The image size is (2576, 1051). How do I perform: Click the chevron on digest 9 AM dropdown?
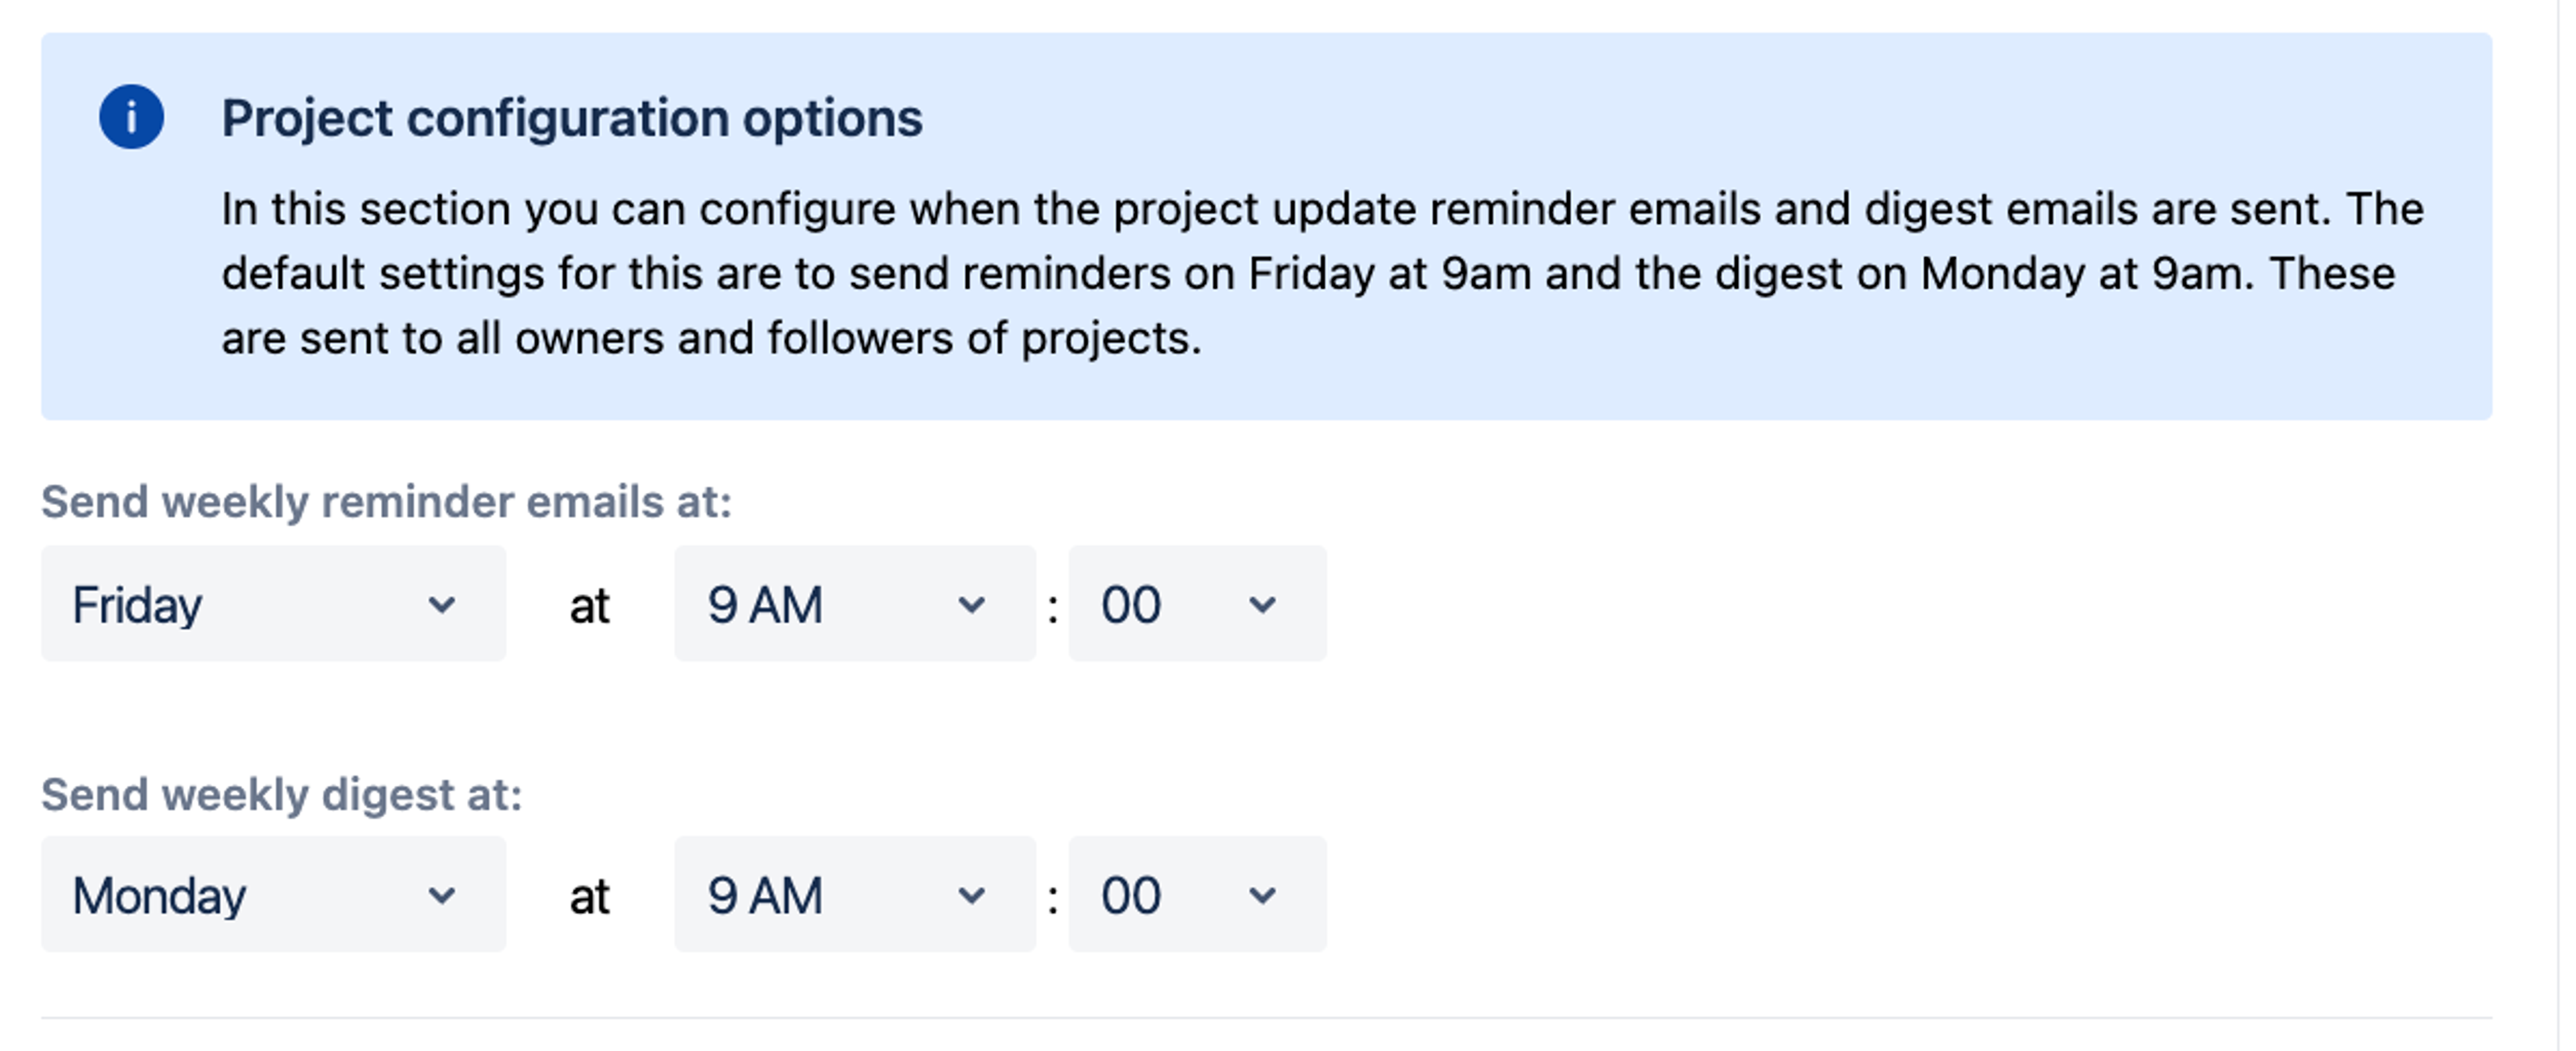[971, 895]
